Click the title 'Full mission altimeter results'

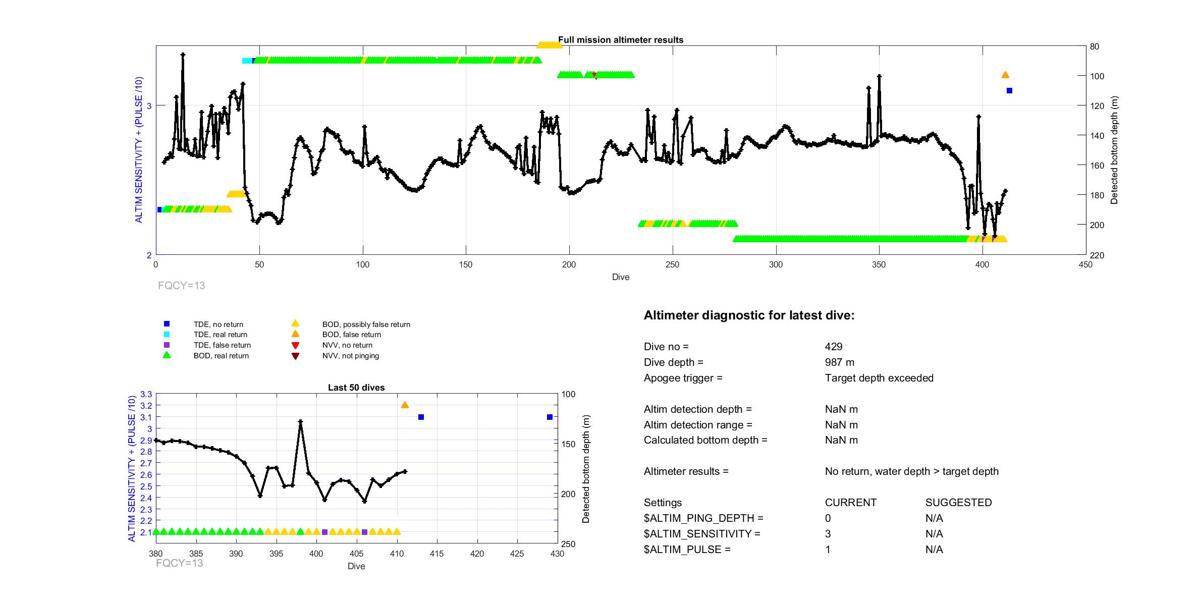621,40
